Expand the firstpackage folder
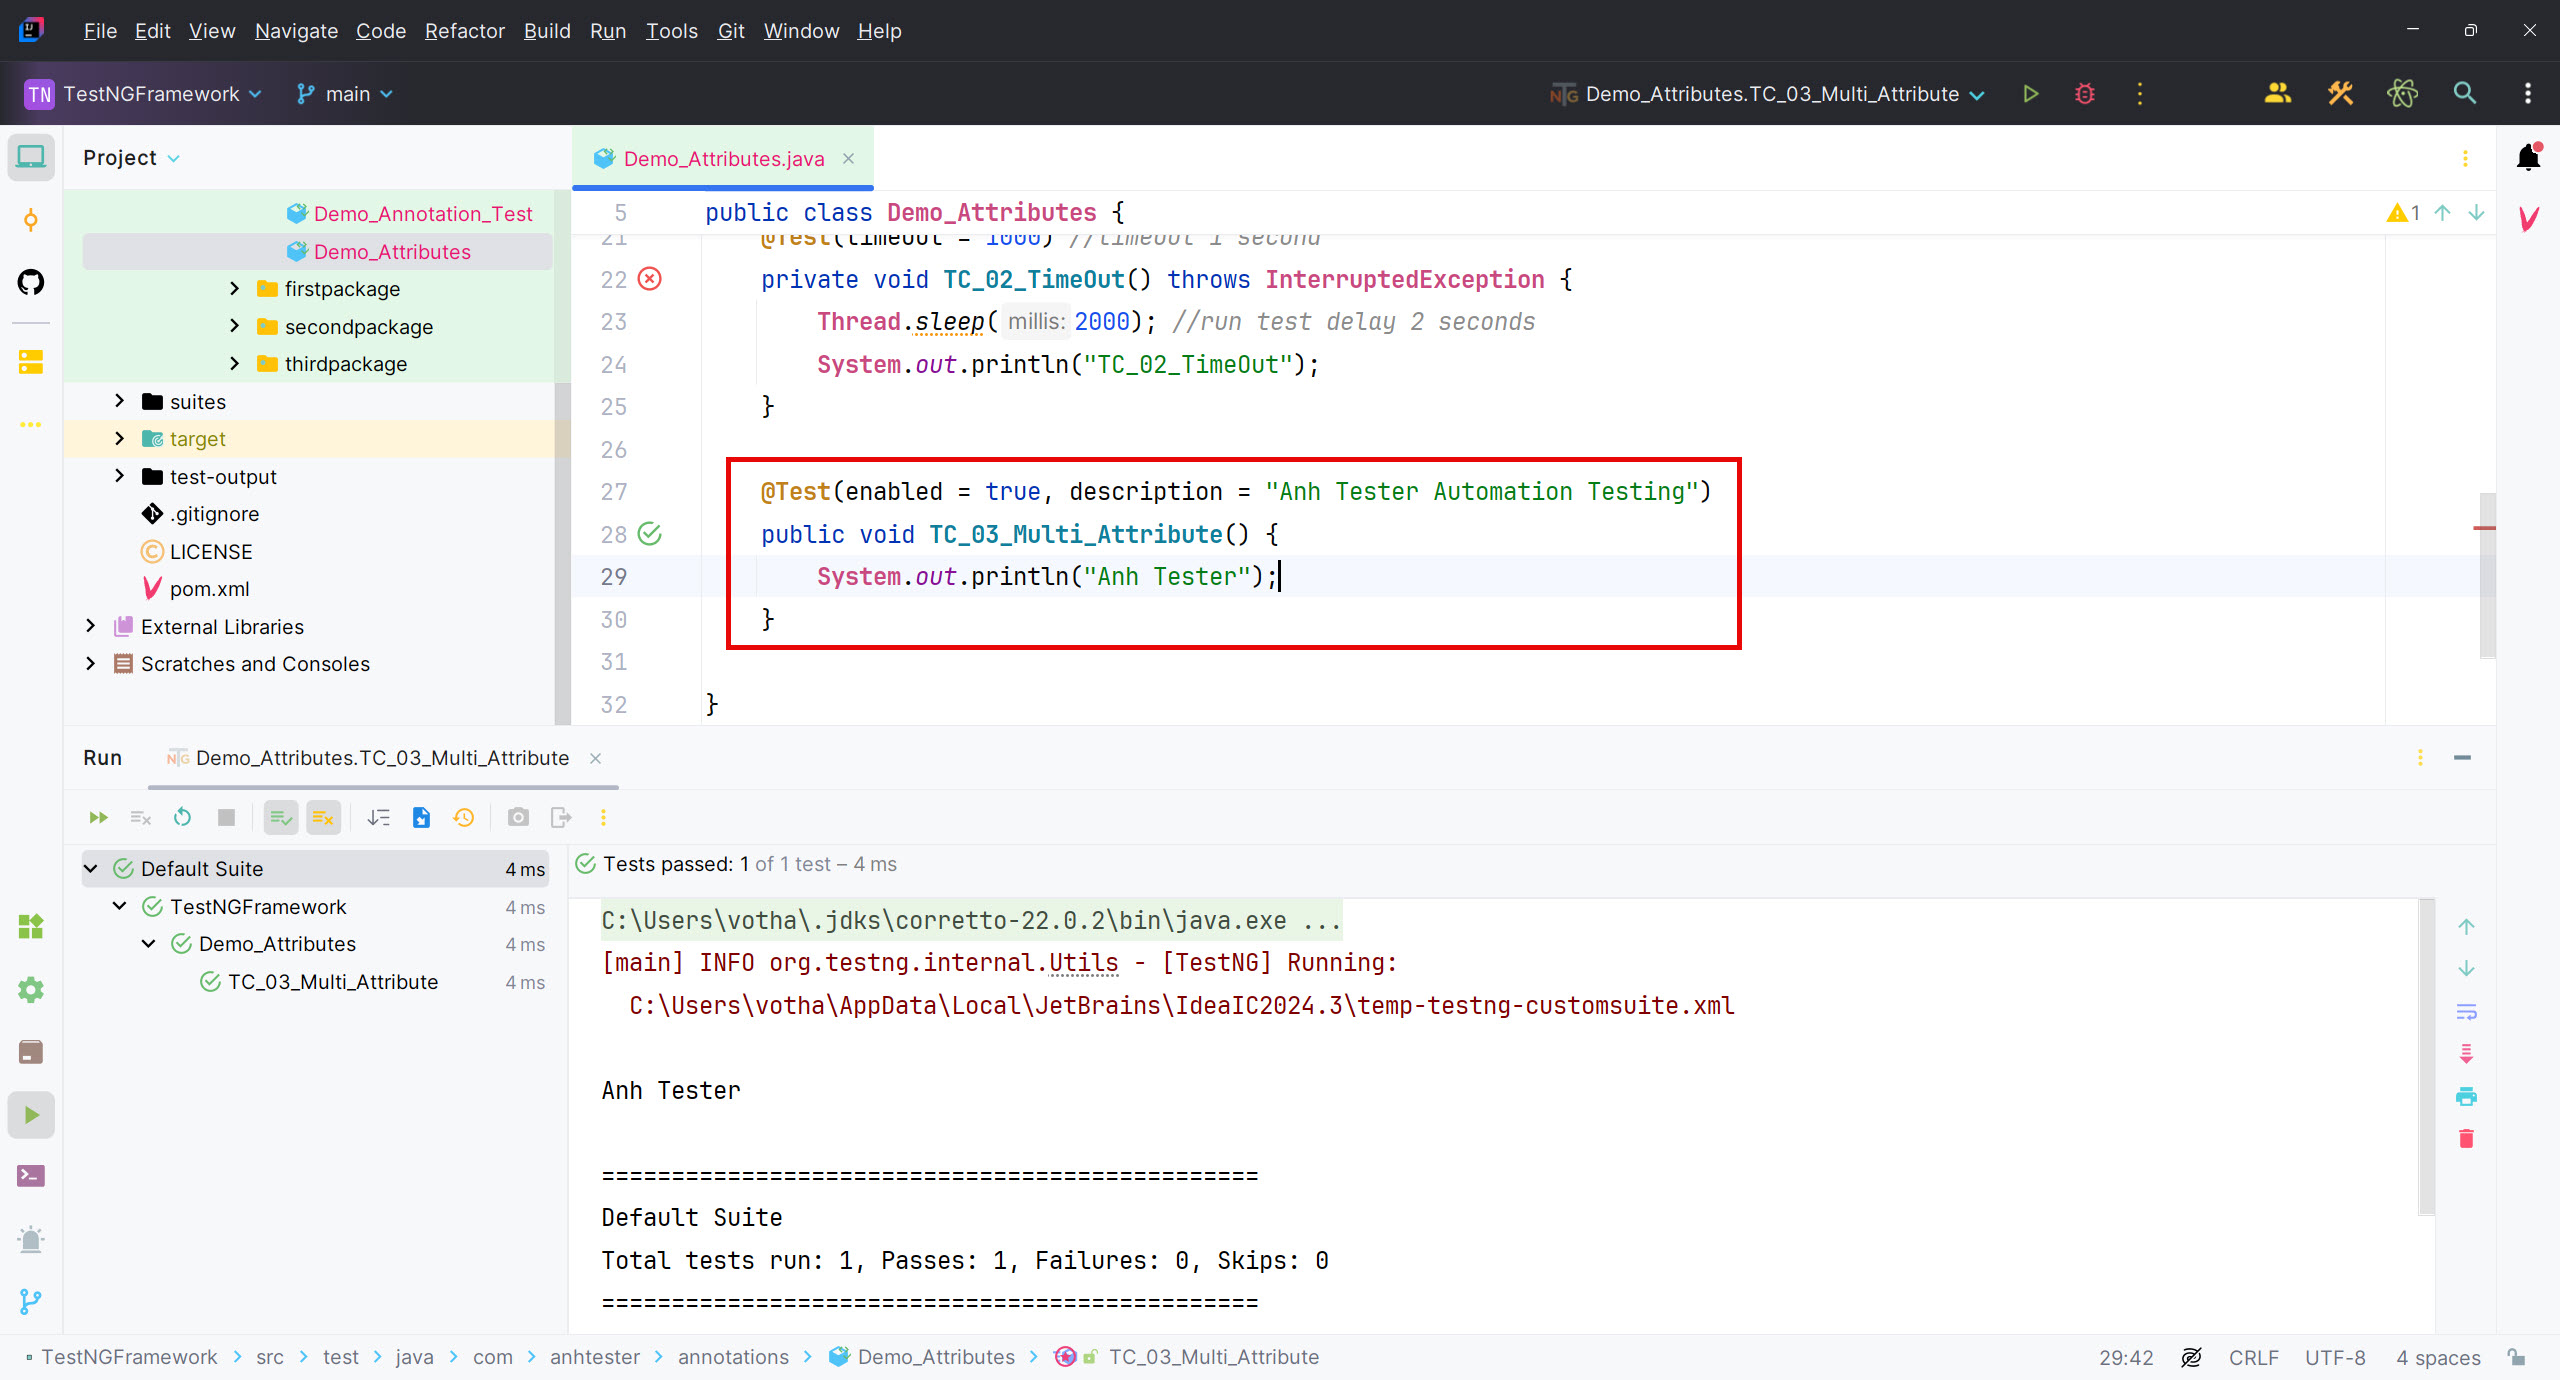Viewport: 2560px width, 1380px height. coord(234,289)
